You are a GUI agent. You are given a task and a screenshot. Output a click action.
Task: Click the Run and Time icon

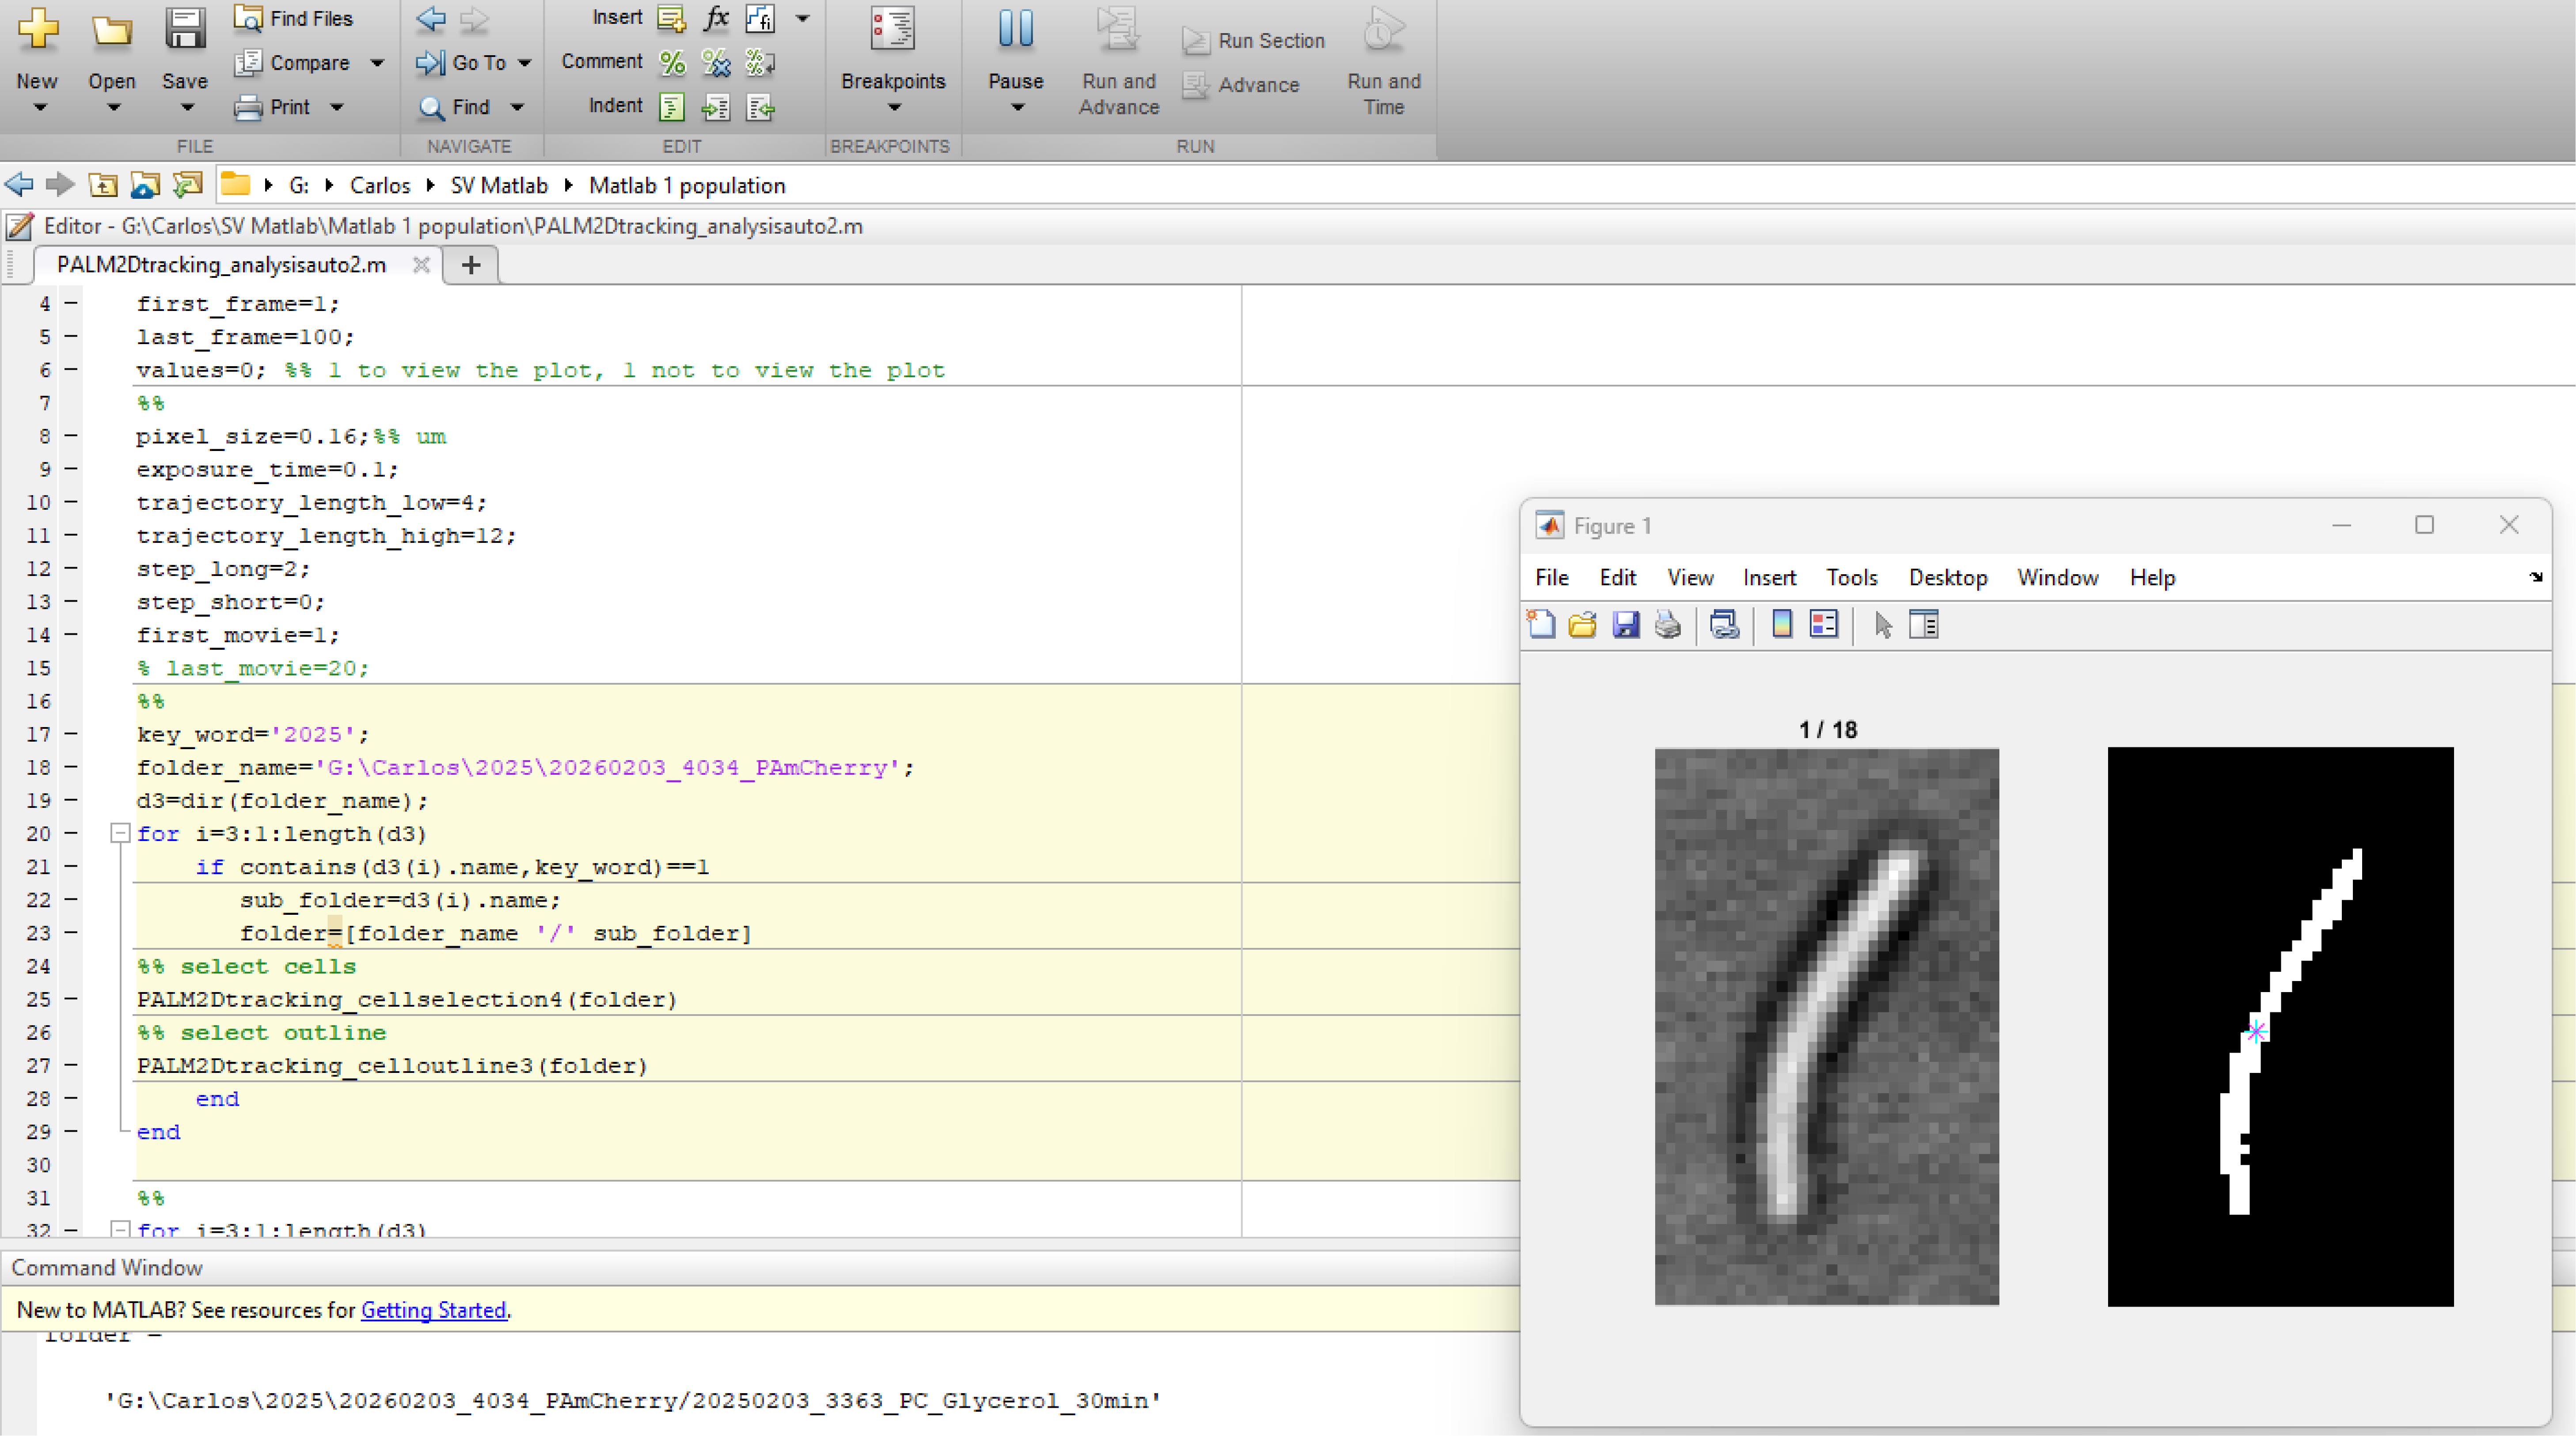coord(1384,29)
